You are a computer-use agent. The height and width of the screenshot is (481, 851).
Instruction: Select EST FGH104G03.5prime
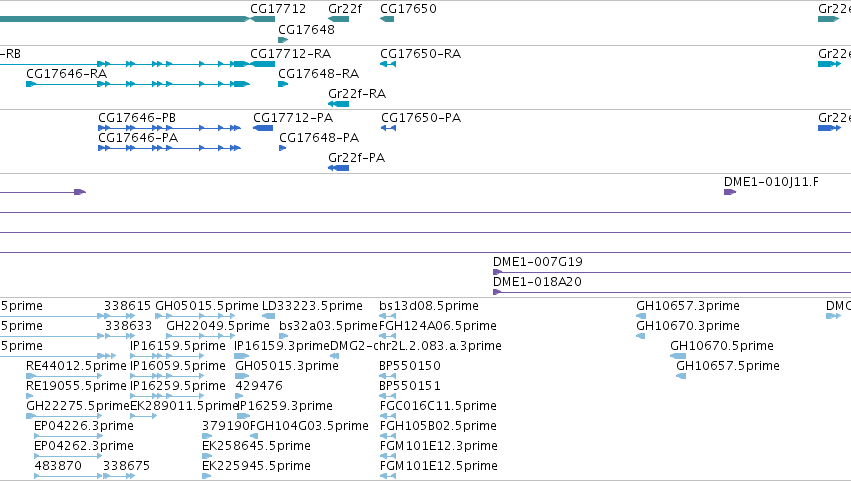coord(309,426)
